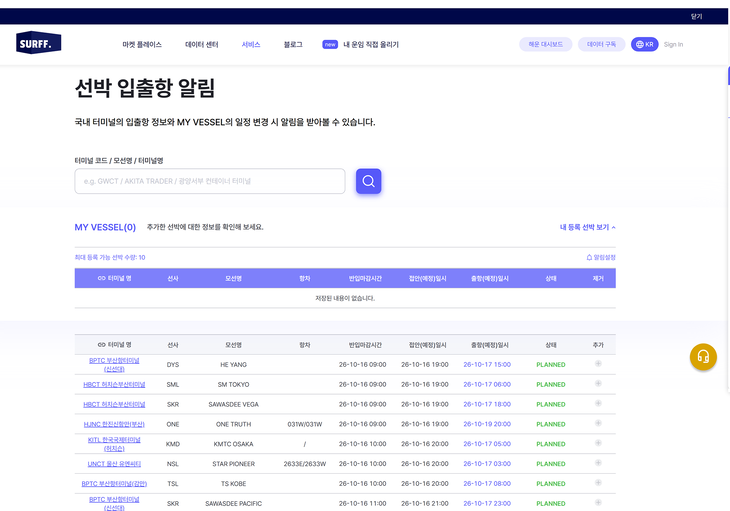Open HBCT 허치슨부산터미널 link in SM TOKYO row

pos(114,384)
